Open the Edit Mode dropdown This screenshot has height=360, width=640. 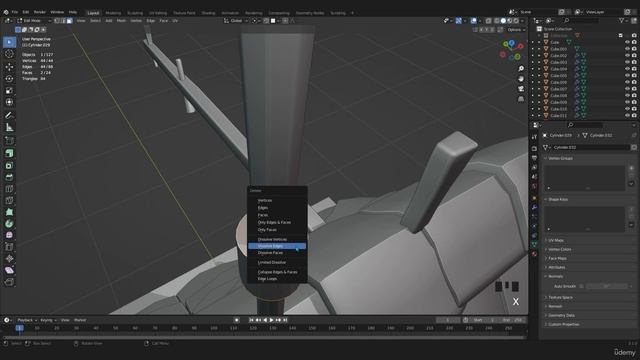click(x=34, y=20)
